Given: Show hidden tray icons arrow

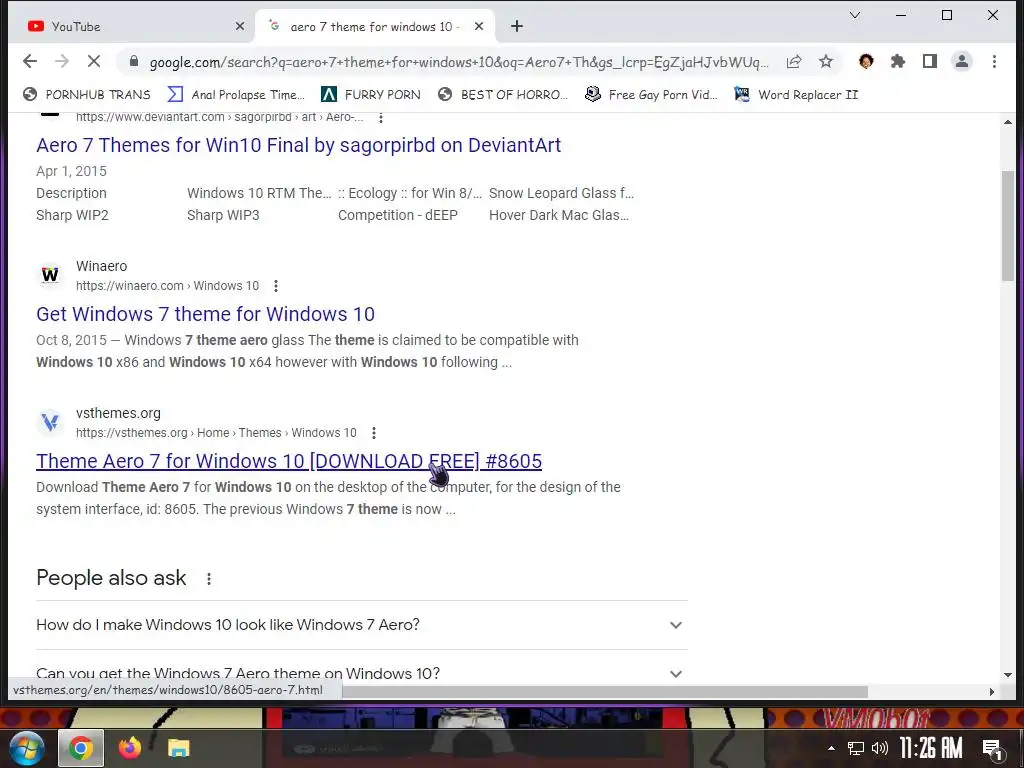Looking at the screenshot, I should pyautogui.click(x=831, y=748).
